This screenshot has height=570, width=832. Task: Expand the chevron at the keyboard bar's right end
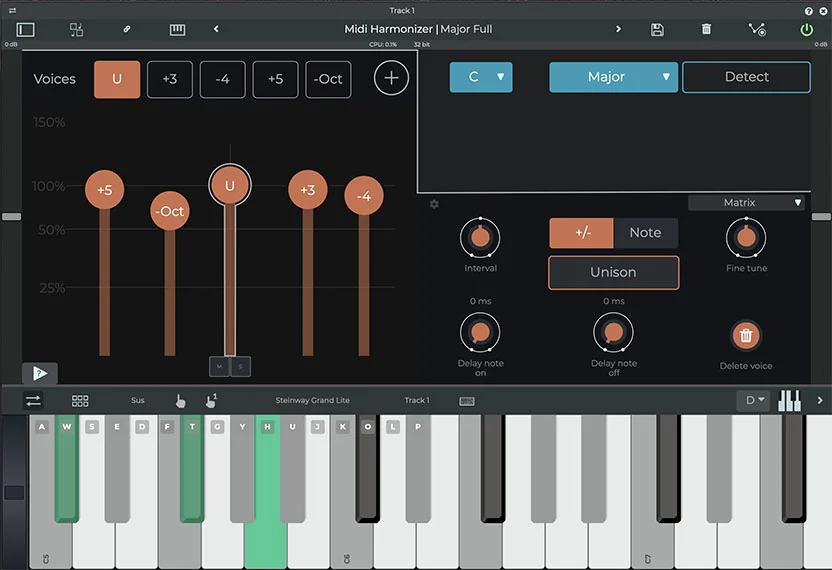pyautogui.click(x=820, y=400)
